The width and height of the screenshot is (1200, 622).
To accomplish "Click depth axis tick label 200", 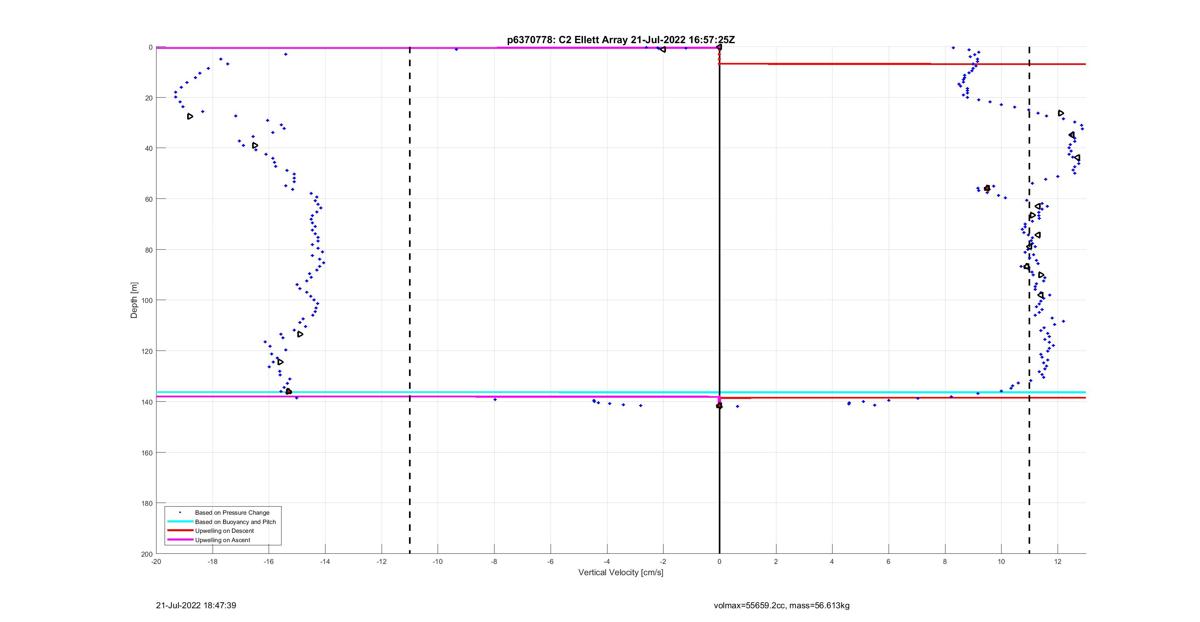I will [146, 554].
